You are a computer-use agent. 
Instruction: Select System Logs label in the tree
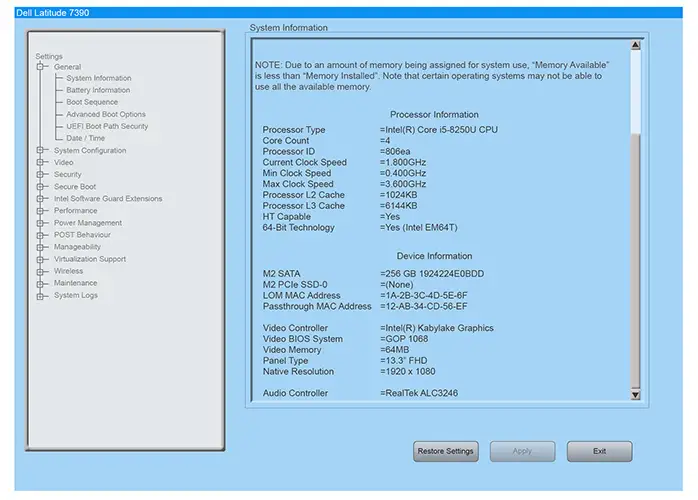coord(76,296)
